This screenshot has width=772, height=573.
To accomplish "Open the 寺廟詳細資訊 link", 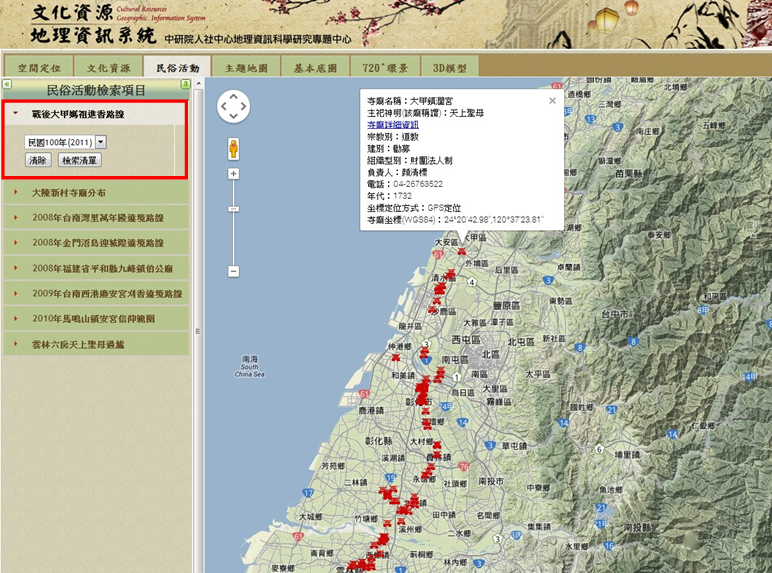I will (393, 124).
